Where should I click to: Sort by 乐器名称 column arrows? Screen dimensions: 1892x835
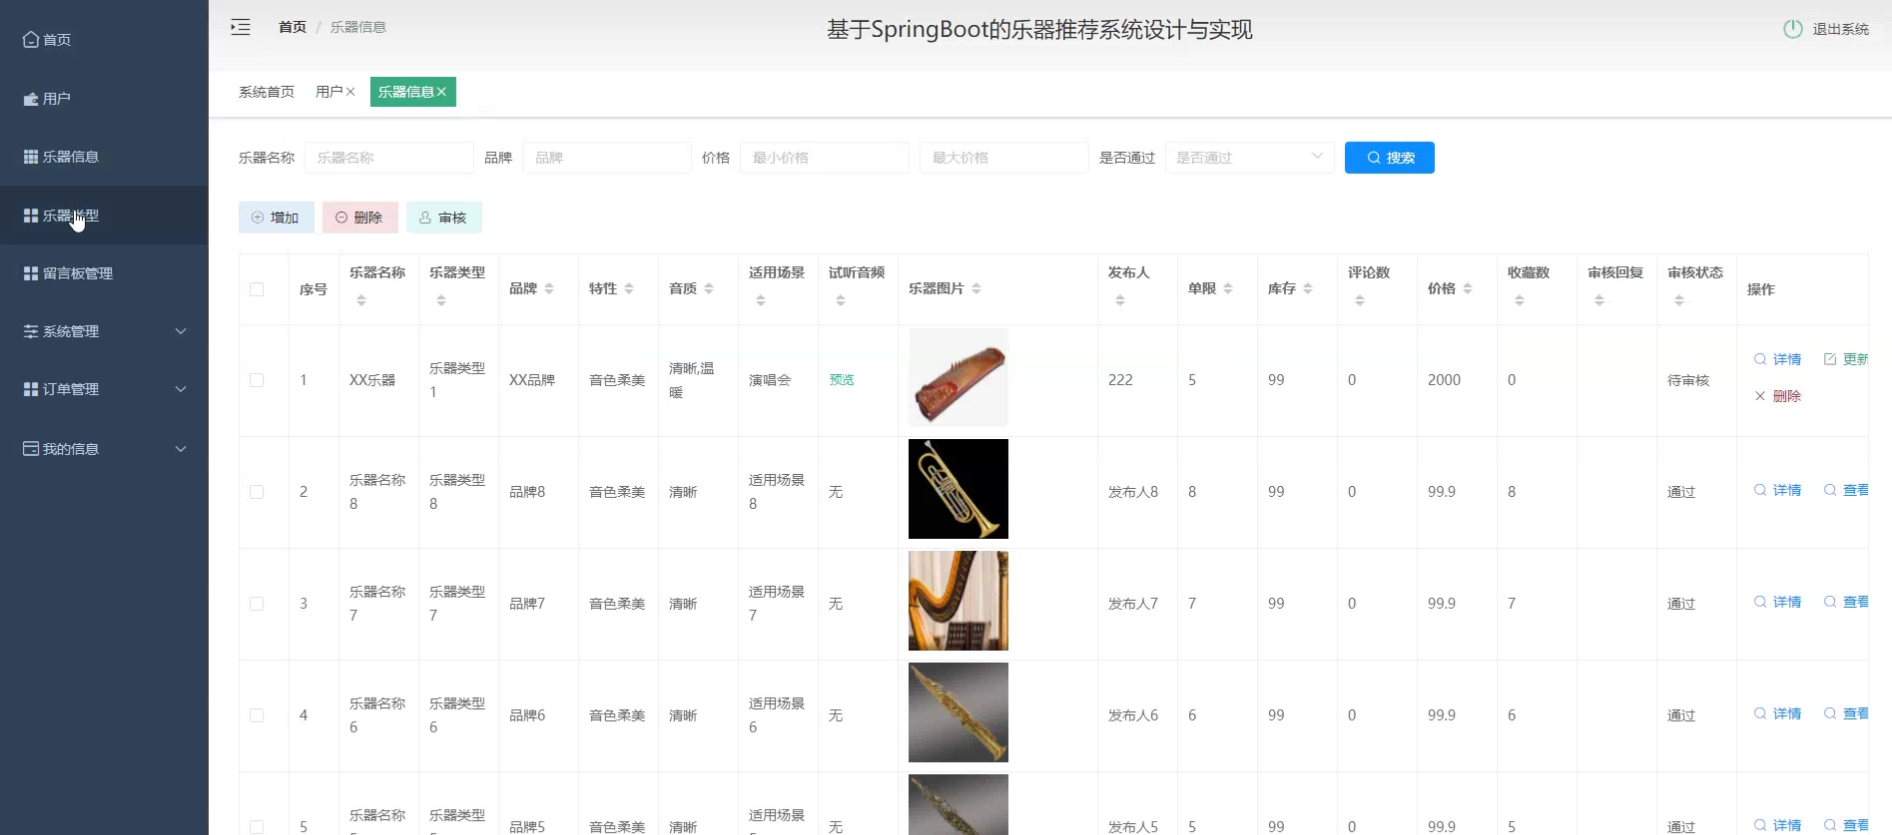click(361, 301)
